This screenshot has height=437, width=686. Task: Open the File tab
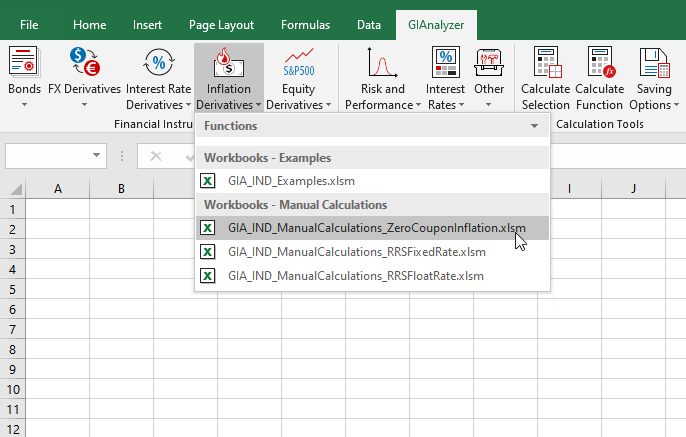click(29, 25)
